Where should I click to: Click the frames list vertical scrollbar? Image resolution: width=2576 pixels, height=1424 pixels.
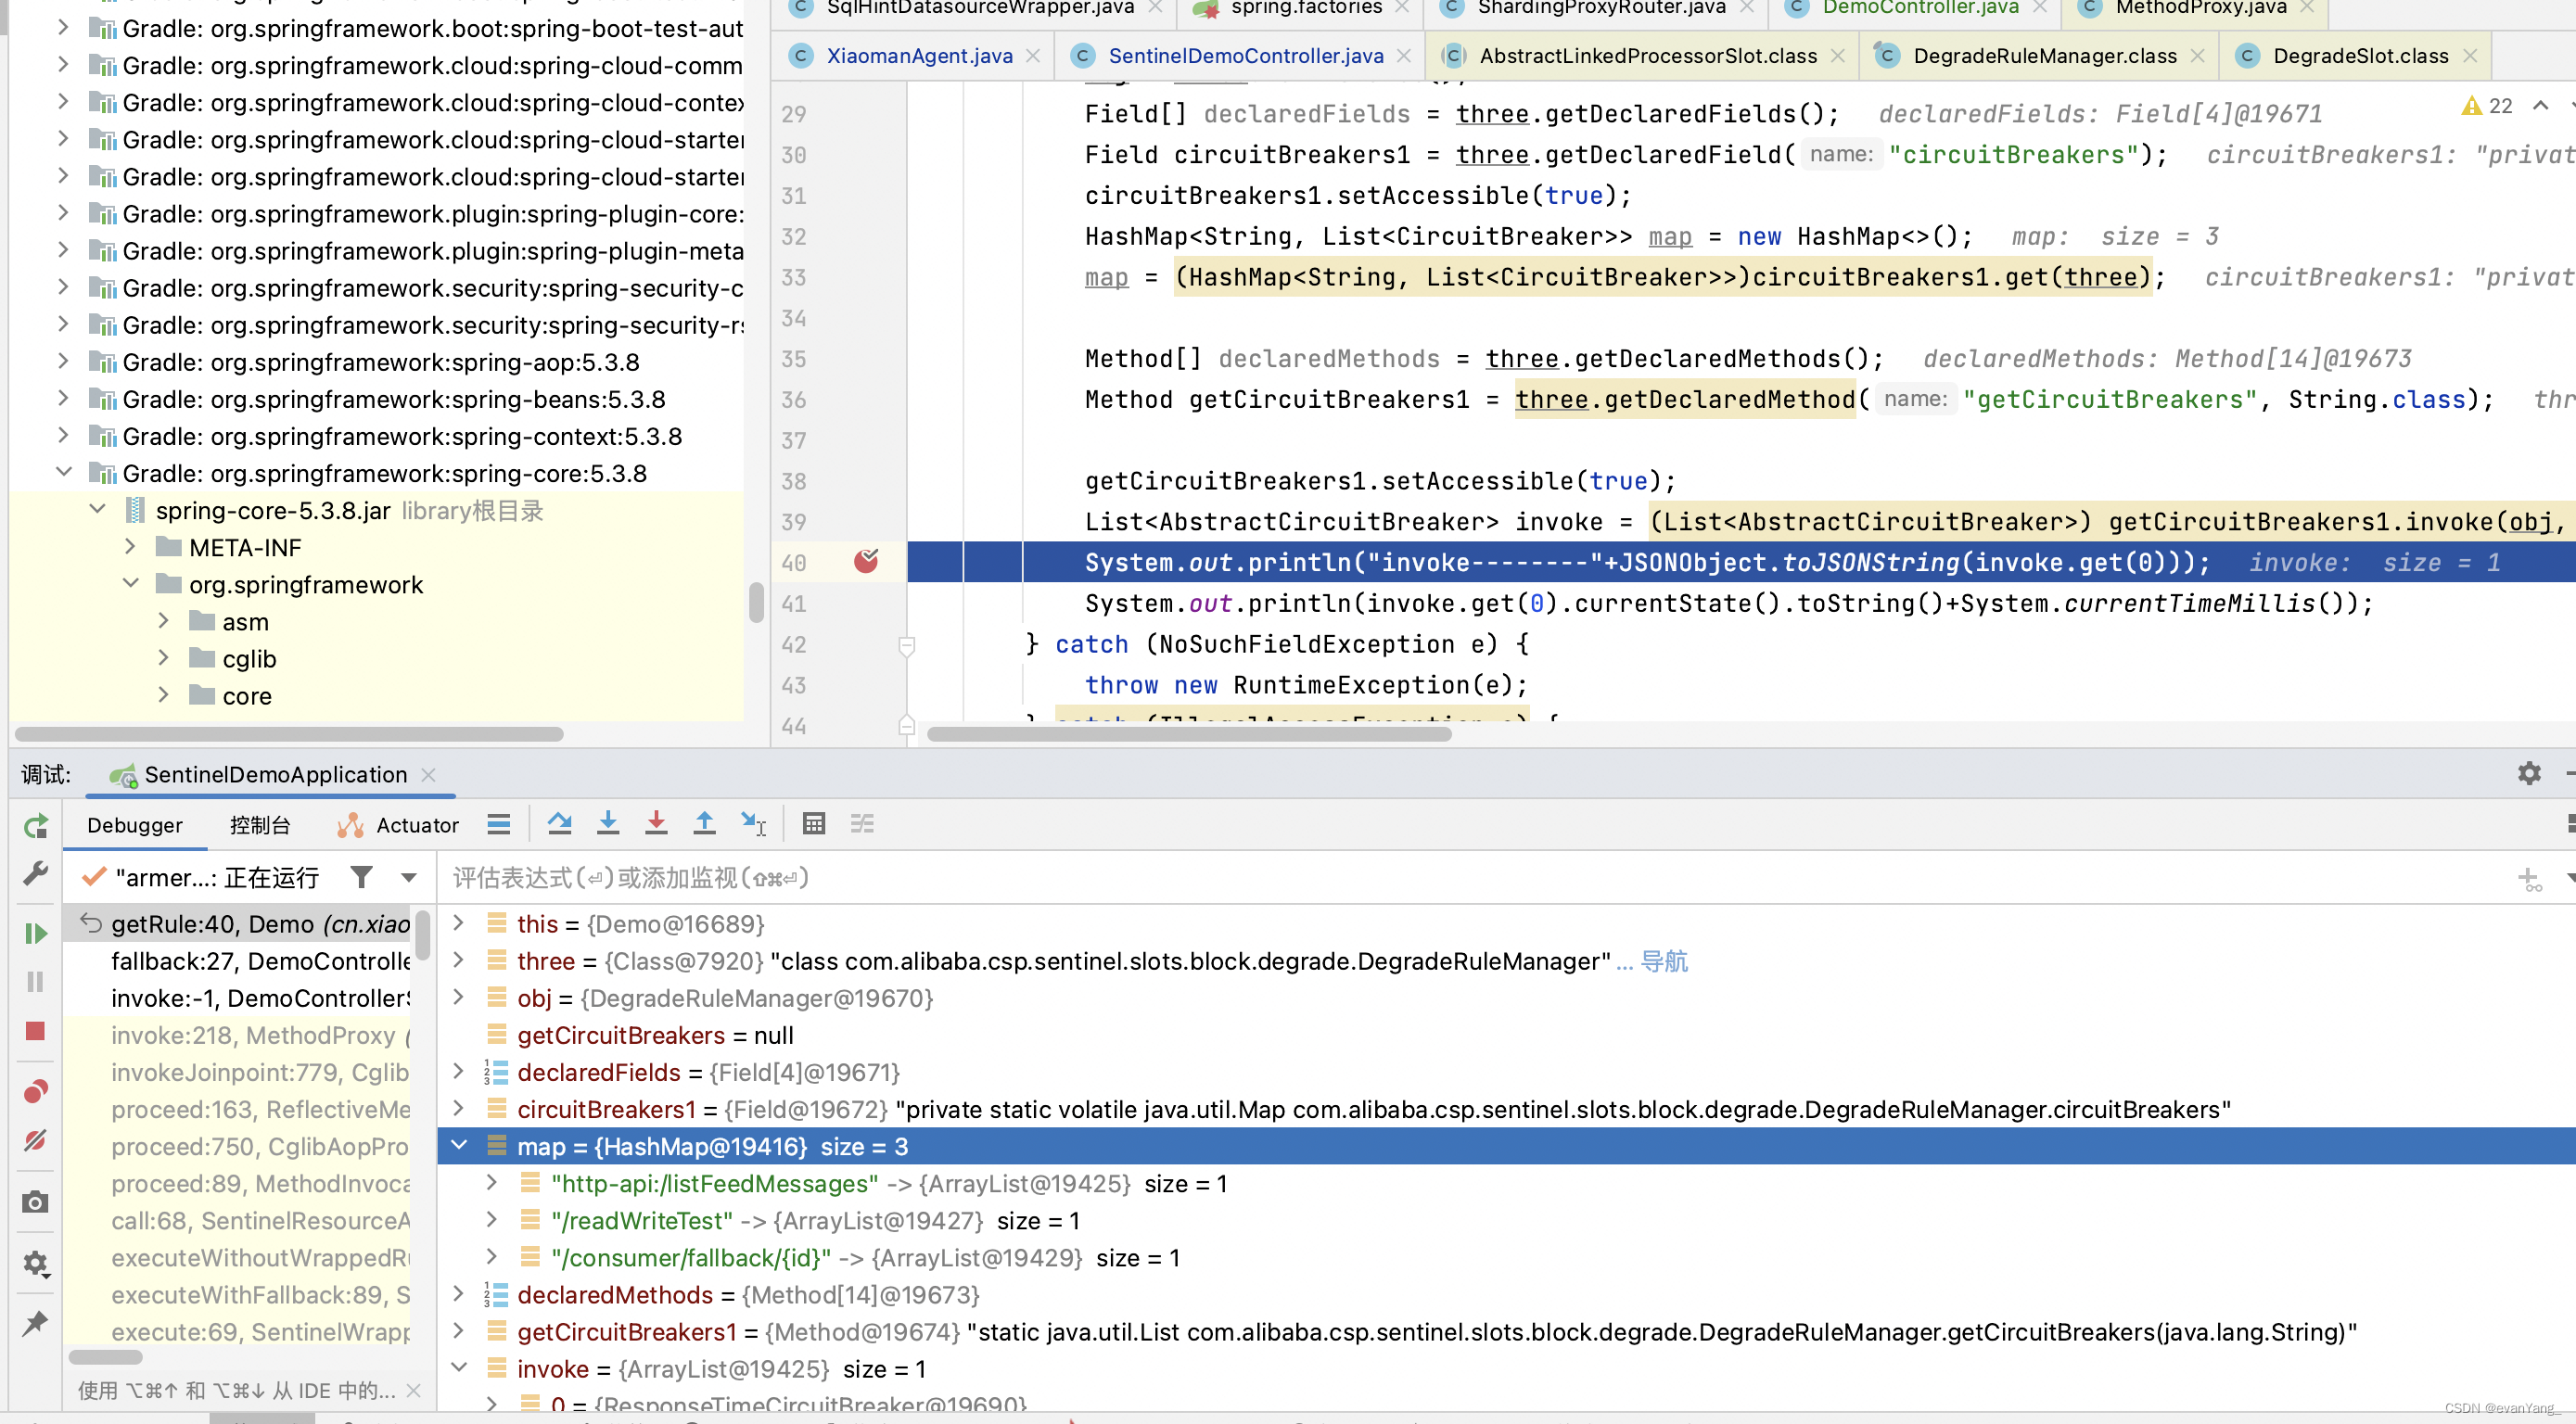coord(423,935)
